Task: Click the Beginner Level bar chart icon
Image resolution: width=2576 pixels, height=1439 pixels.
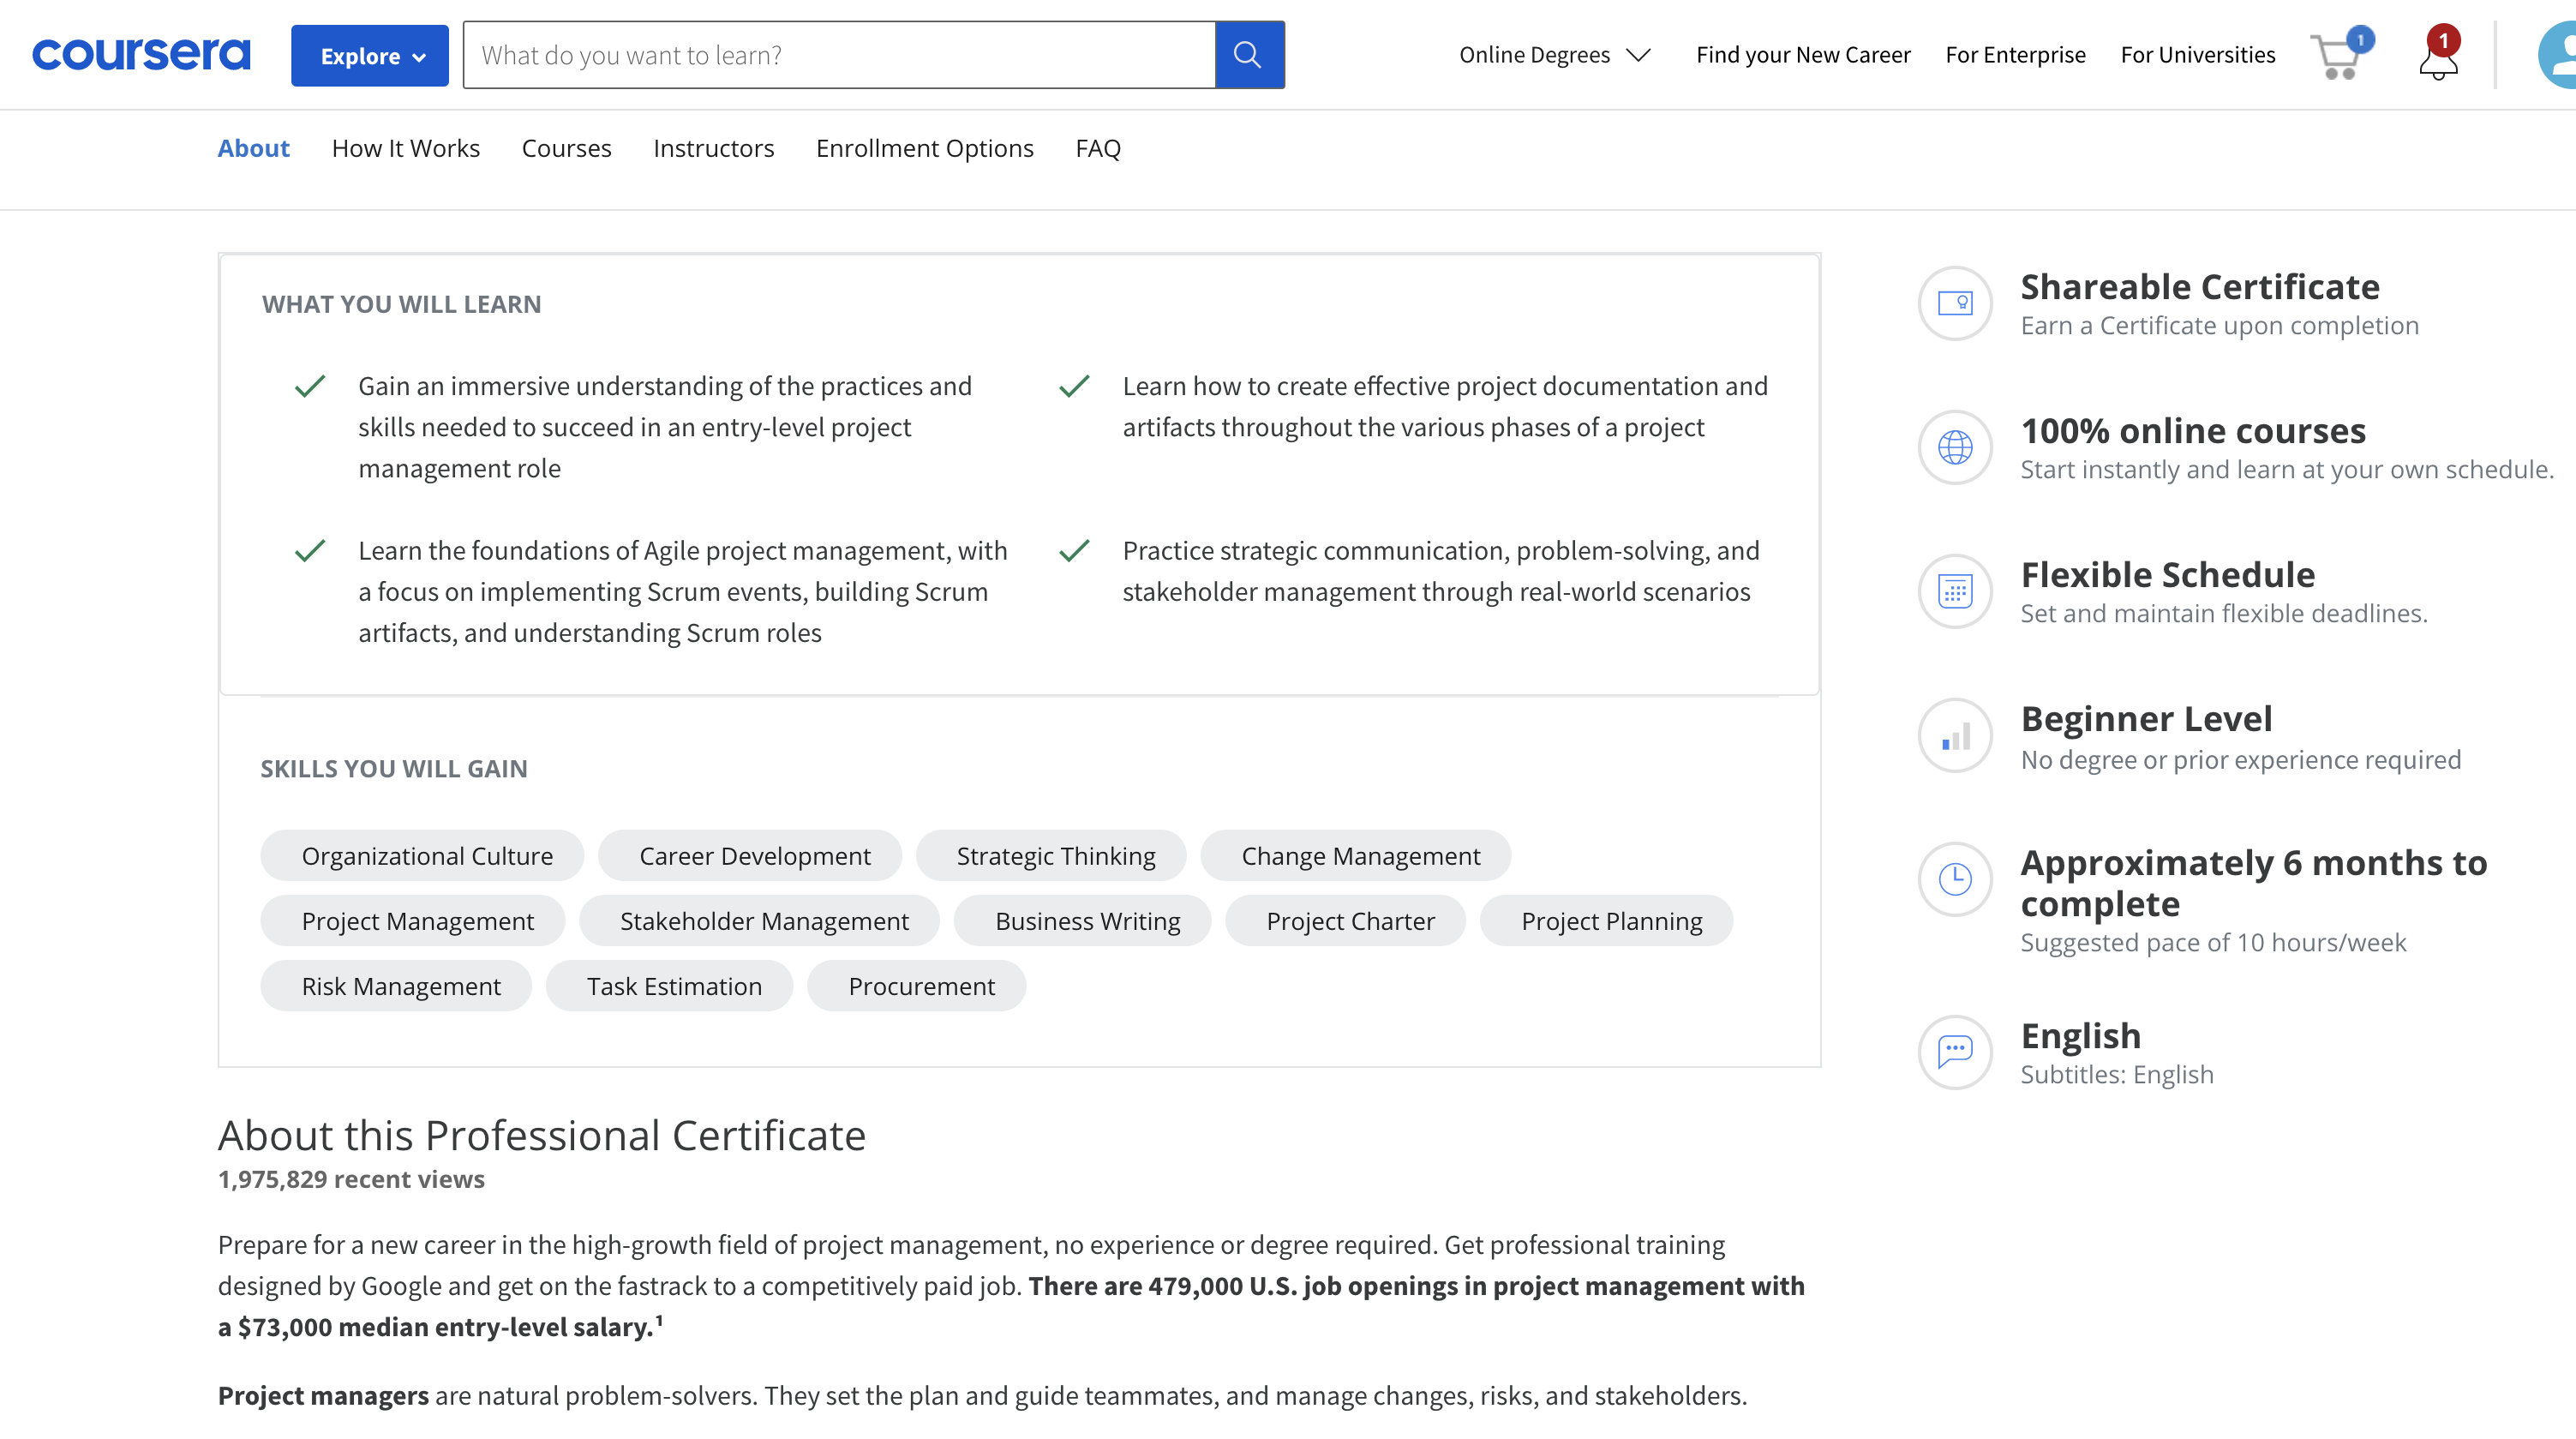Action: click(x=1954, y=736)
